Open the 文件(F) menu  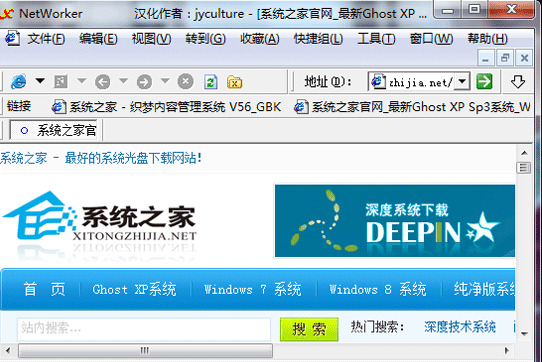[x=46, y=39]
